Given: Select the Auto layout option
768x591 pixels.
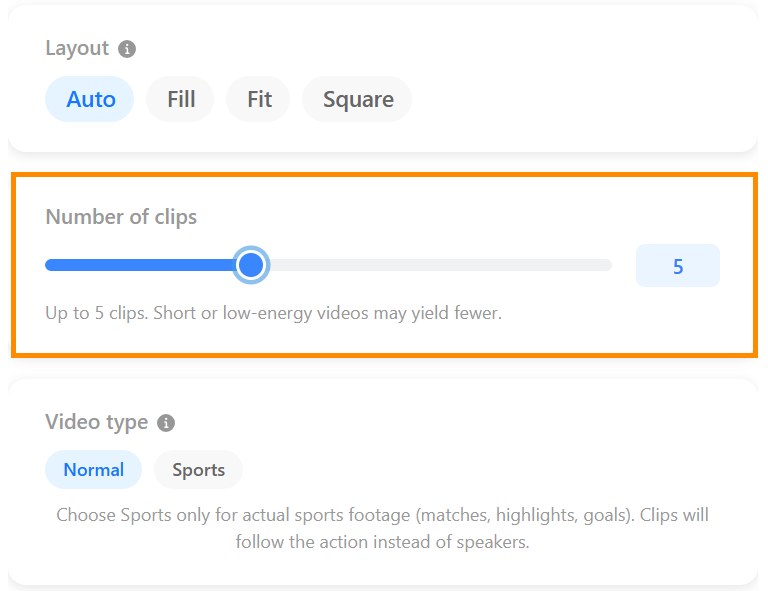Looking at the screenshot, I should point(90,99).
